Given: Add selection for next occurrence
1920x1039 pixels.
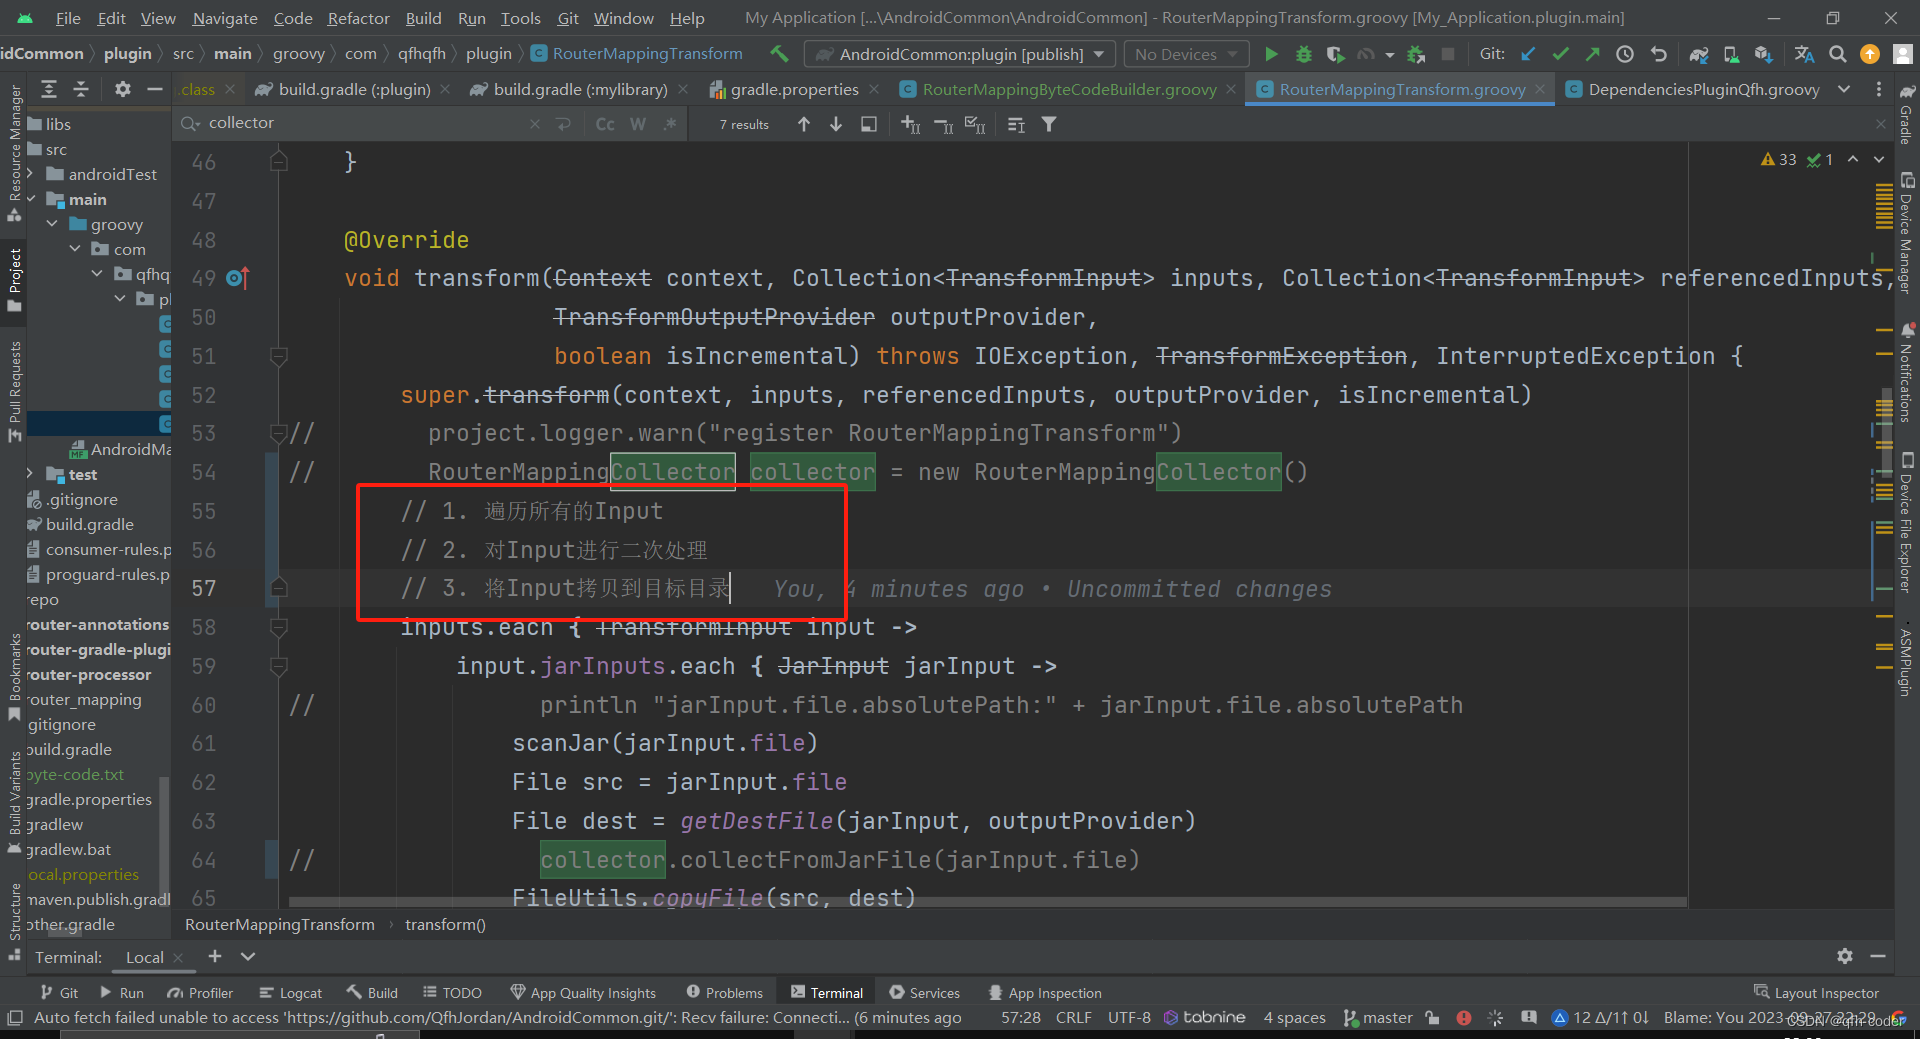Looking at the screenshot, I should point(911,124).
